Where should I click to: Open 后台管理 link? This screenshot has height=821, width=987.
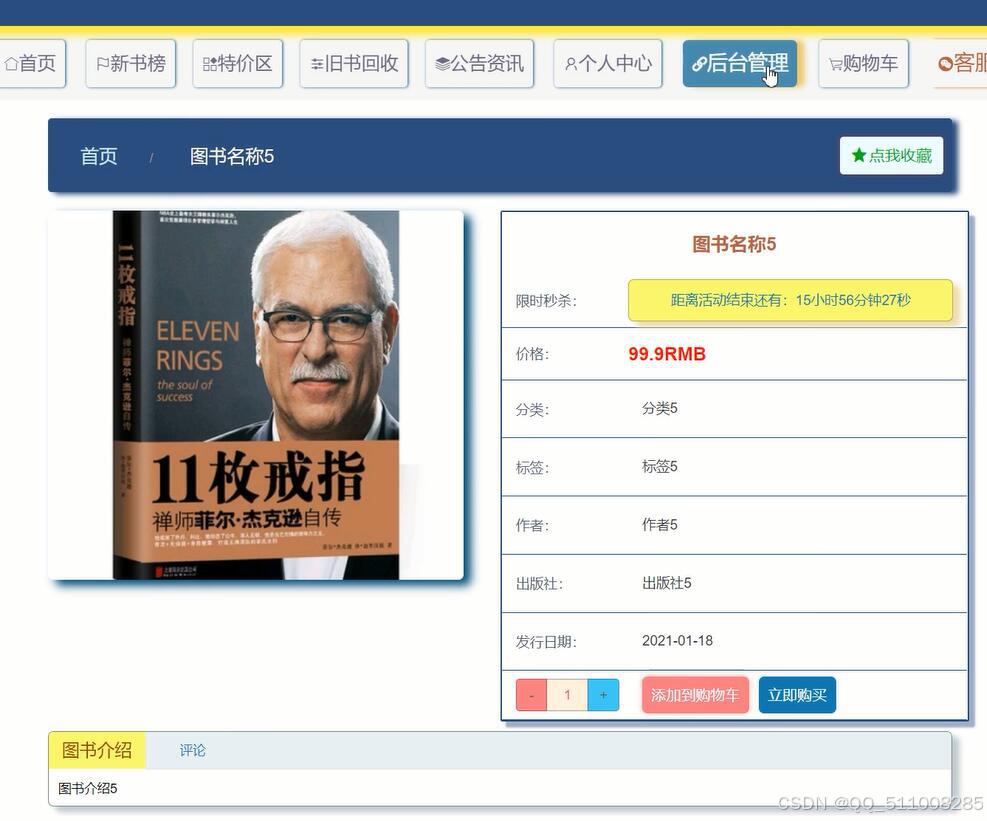tap(740, 63)
